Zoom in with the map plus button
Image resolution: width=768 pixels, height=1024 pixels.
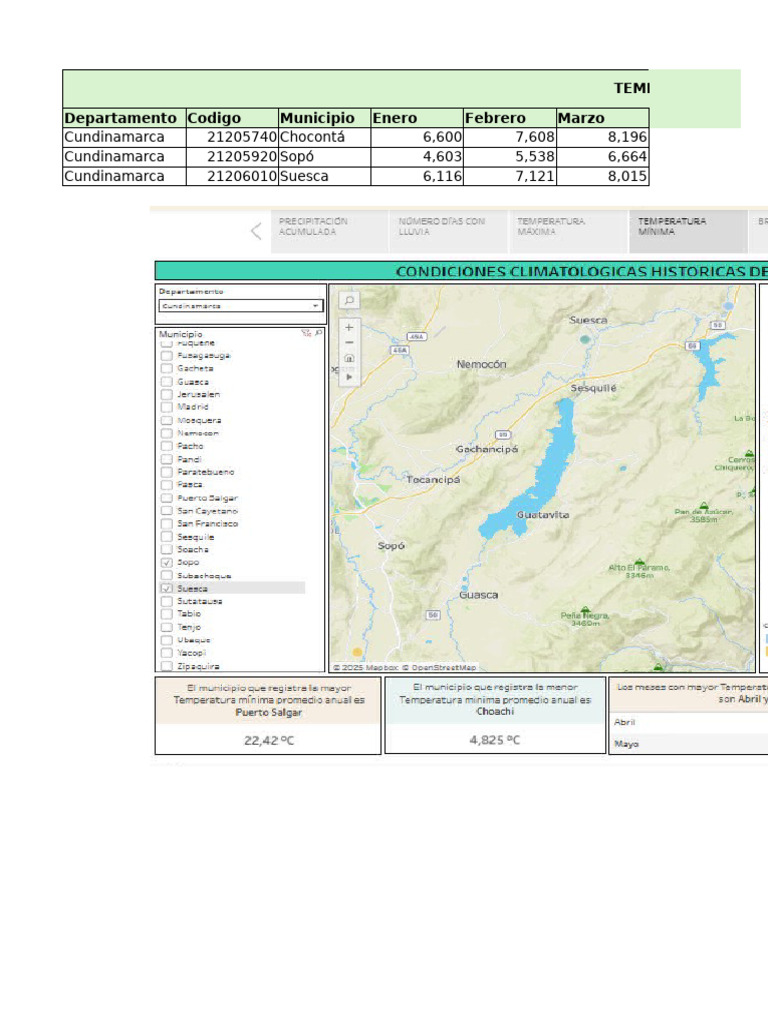349,327
